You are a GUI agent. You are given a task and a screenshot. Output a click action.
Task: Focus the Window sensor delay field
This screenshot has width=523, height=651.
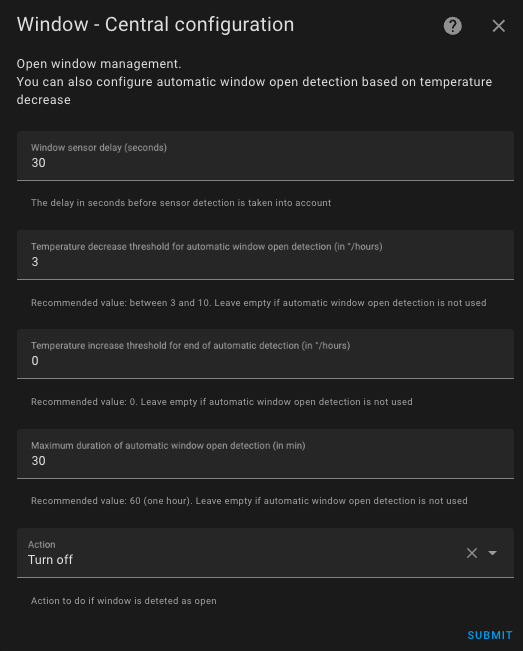point(265,156)
